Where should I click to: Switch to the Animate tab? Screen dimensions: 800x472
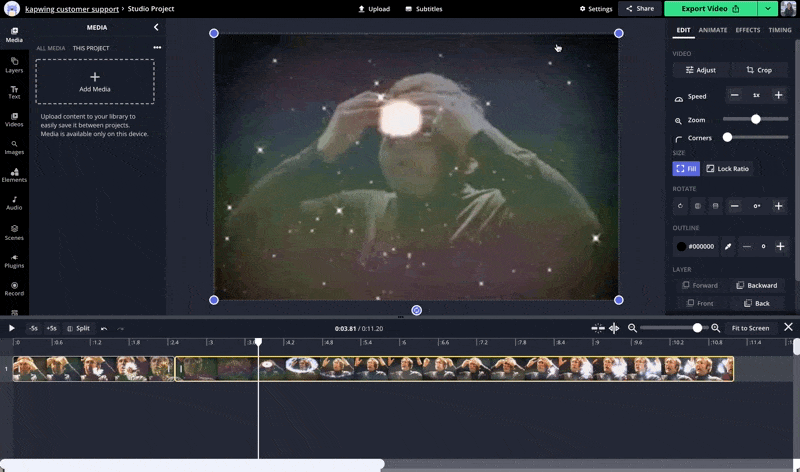[x=713, y=30]
